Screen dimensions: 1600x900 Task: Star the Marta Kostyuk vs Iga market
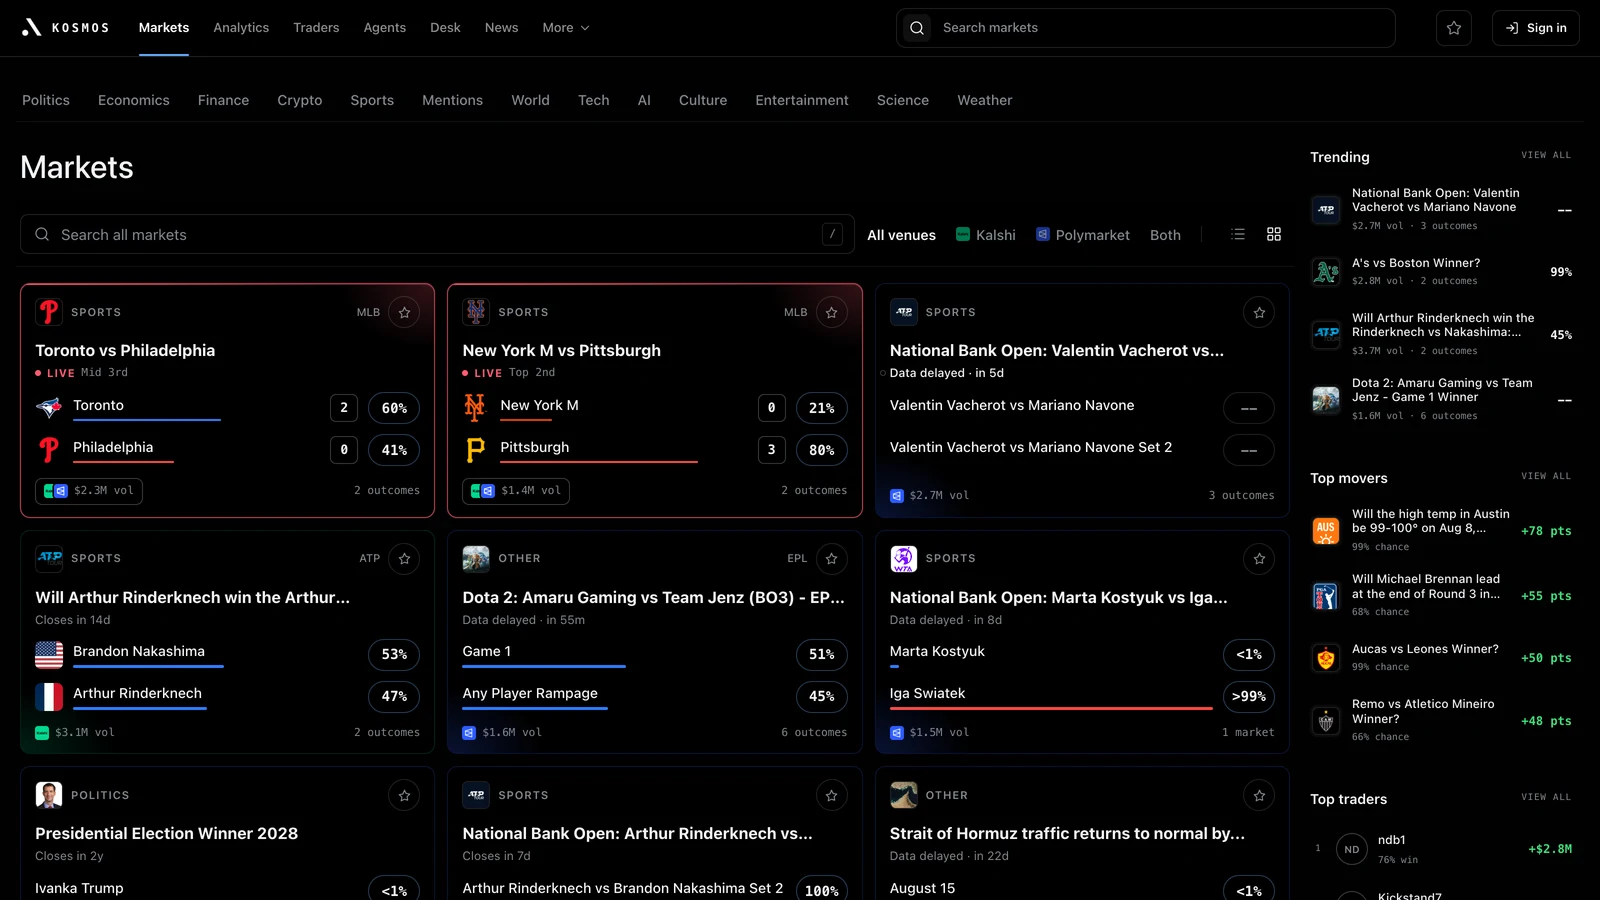(1259, 558)
